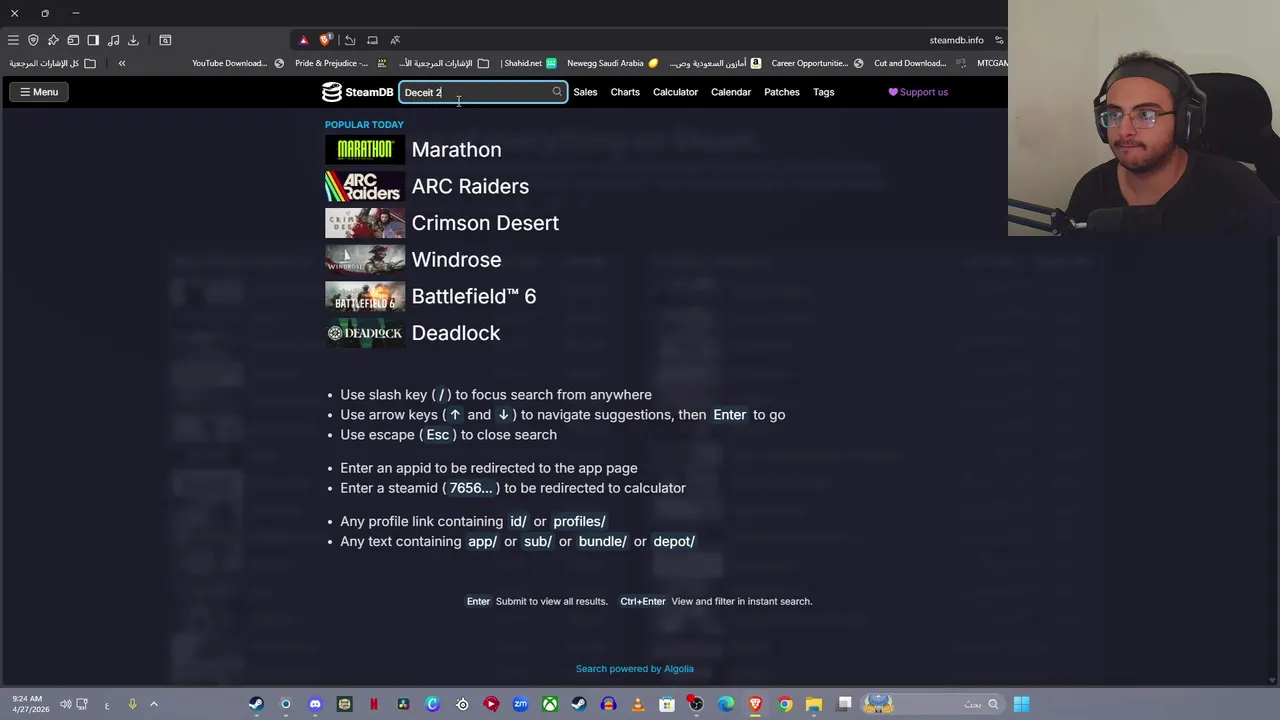Click the Brave lion shields icon

[325, 40]
